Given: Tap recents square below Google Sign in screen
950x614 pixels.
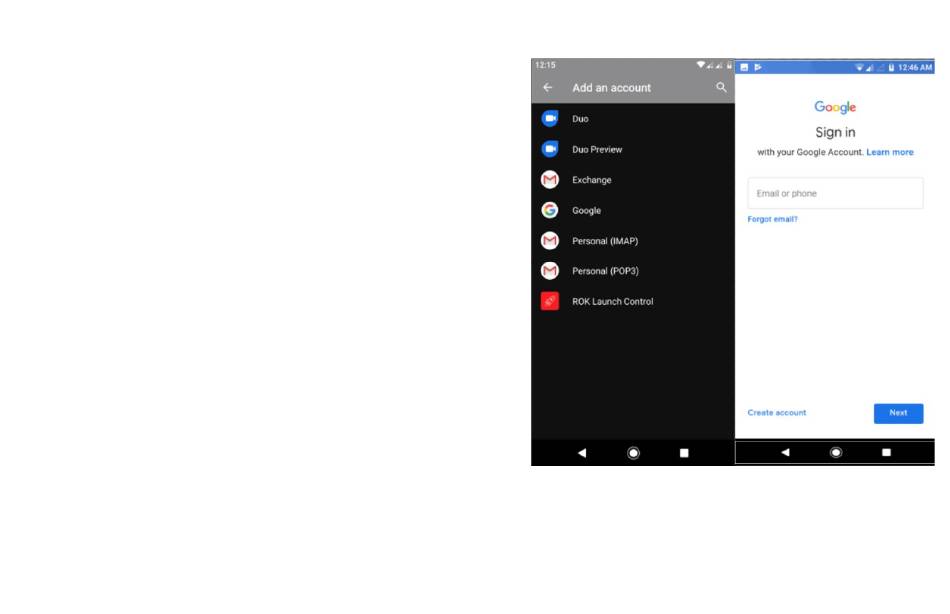Looking at the screenshot, I should 886,452.
